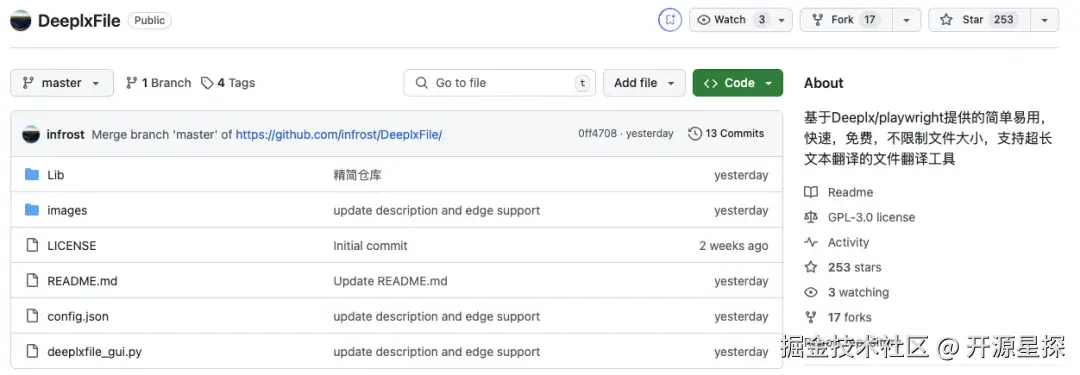Image resolution: width=1080 pixels, height=375 pixels.
Task: Open the 3 watching link
Action: click(x=858, y=292)
